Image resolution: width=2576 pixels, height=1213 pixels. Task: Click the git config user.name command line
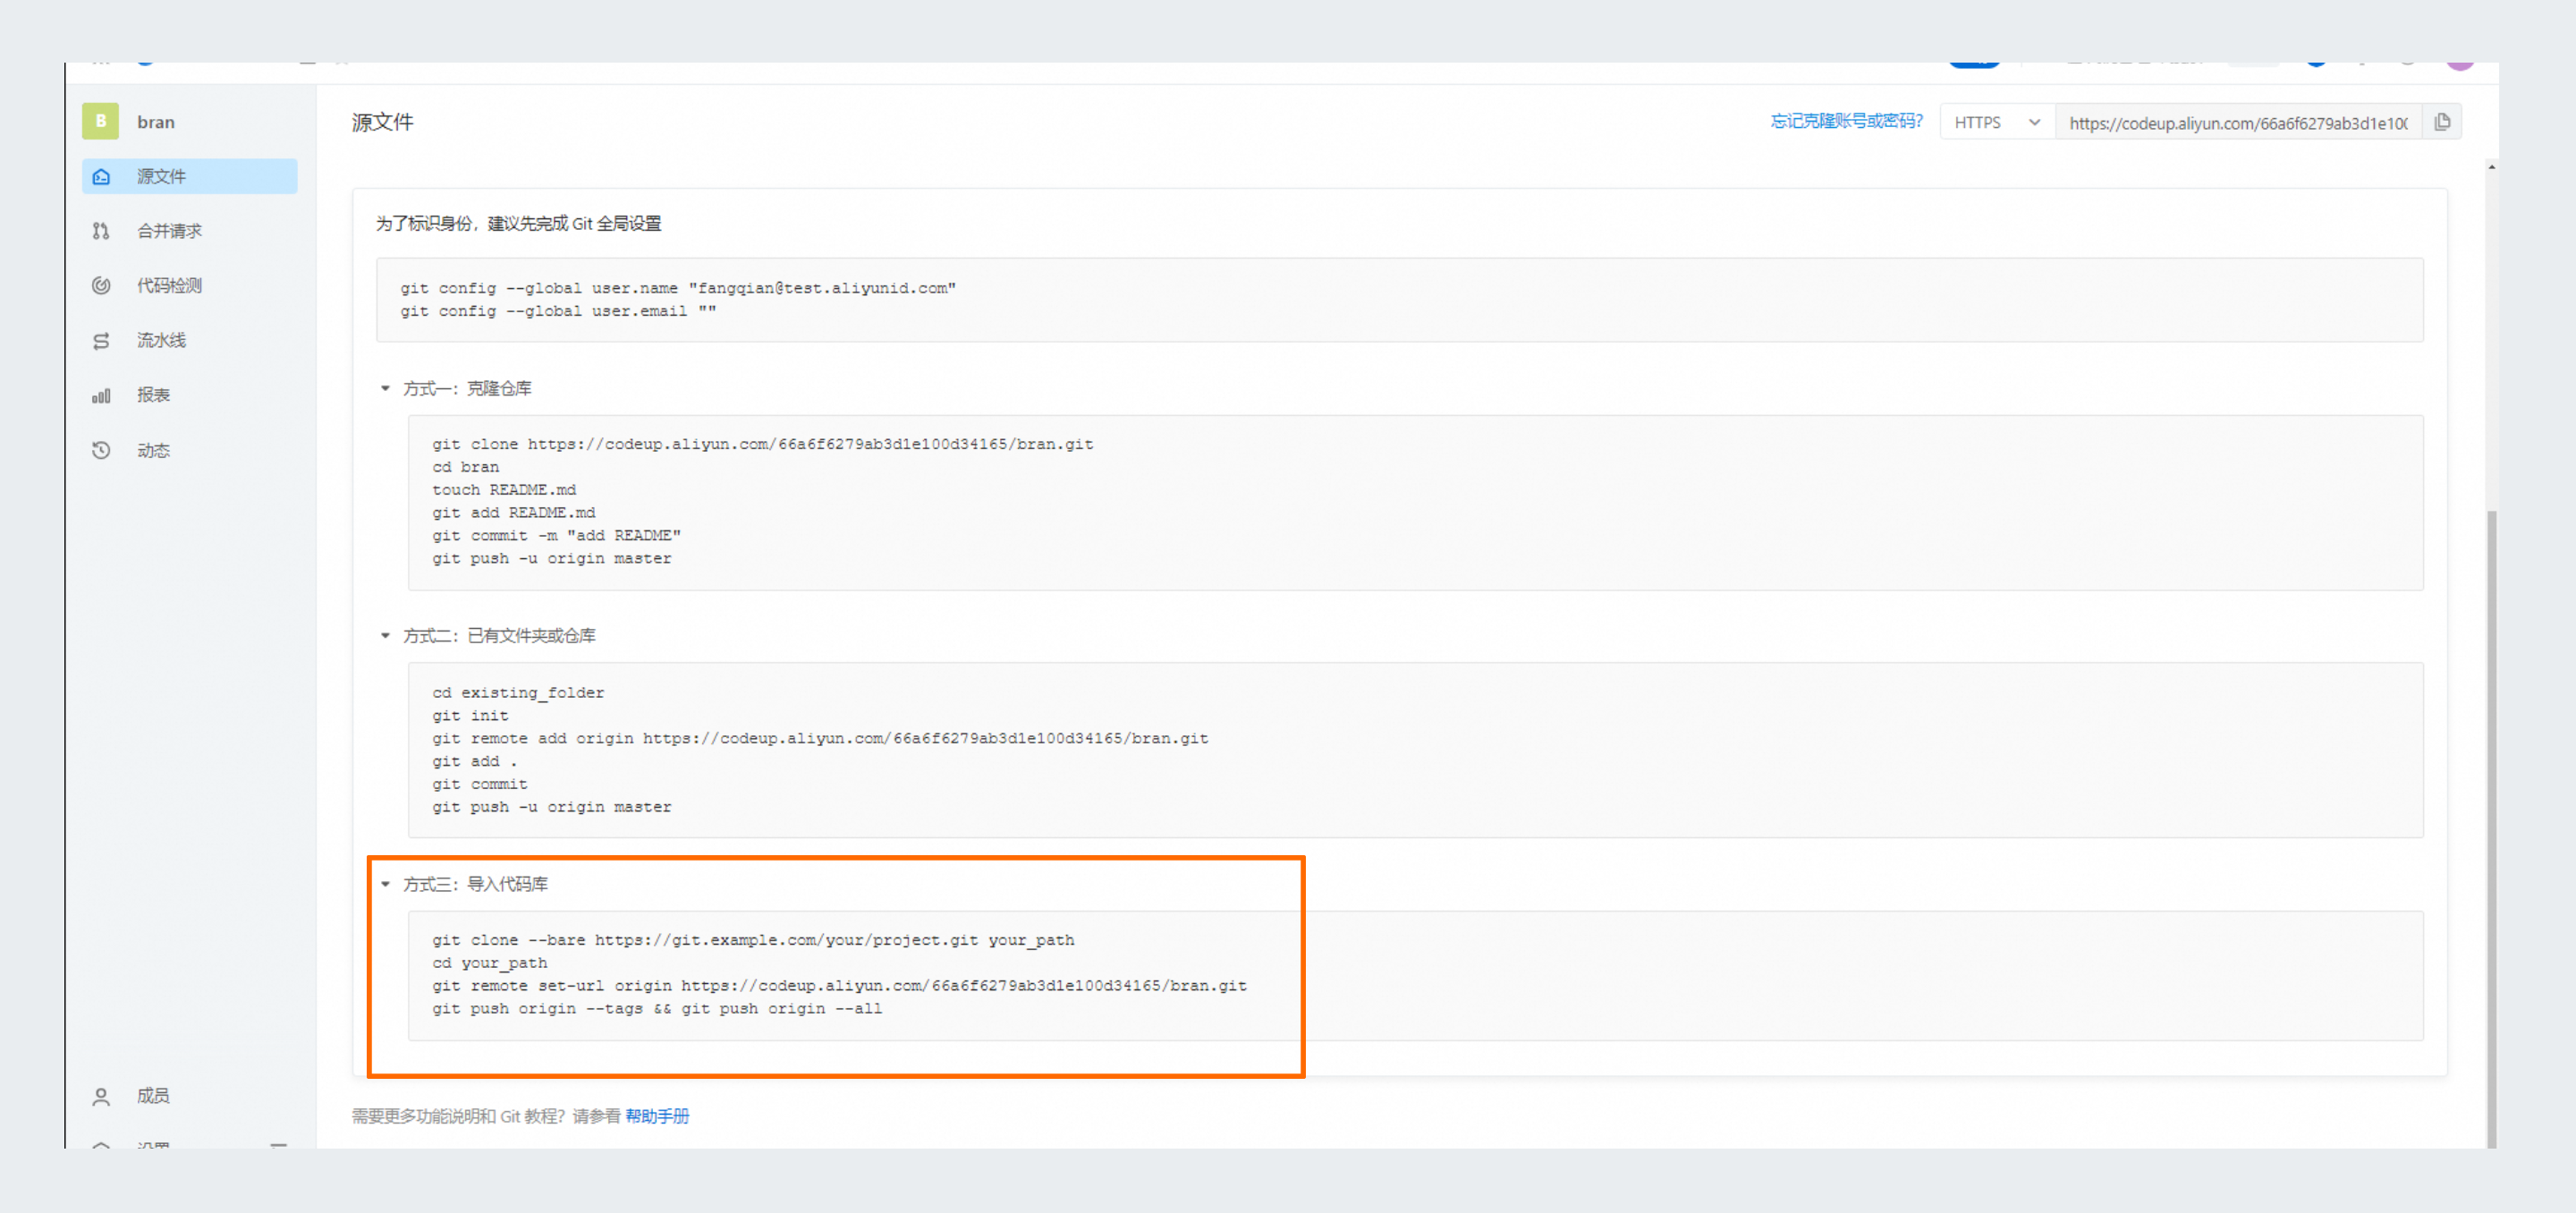(x=678, y=288)
